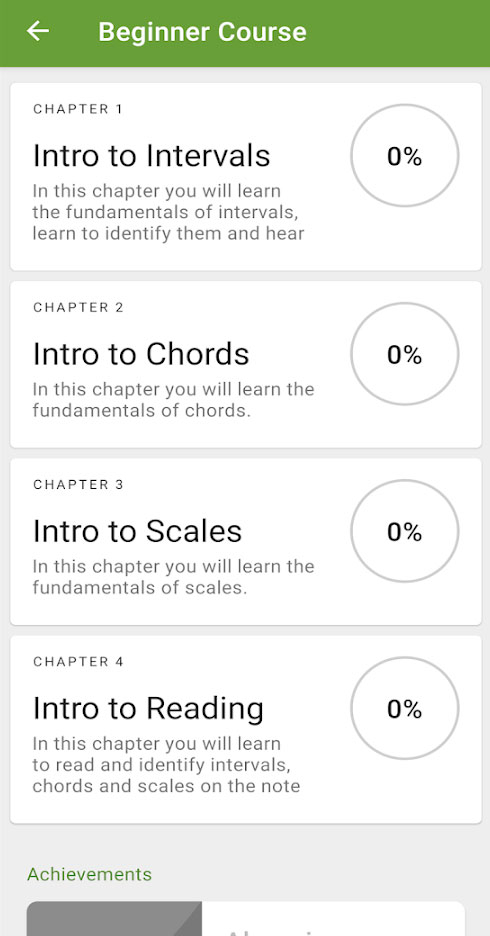The width and height of the screenshot is (490, 936).
Task: Select the Intro to Reading description text
Action: point(167,765)
